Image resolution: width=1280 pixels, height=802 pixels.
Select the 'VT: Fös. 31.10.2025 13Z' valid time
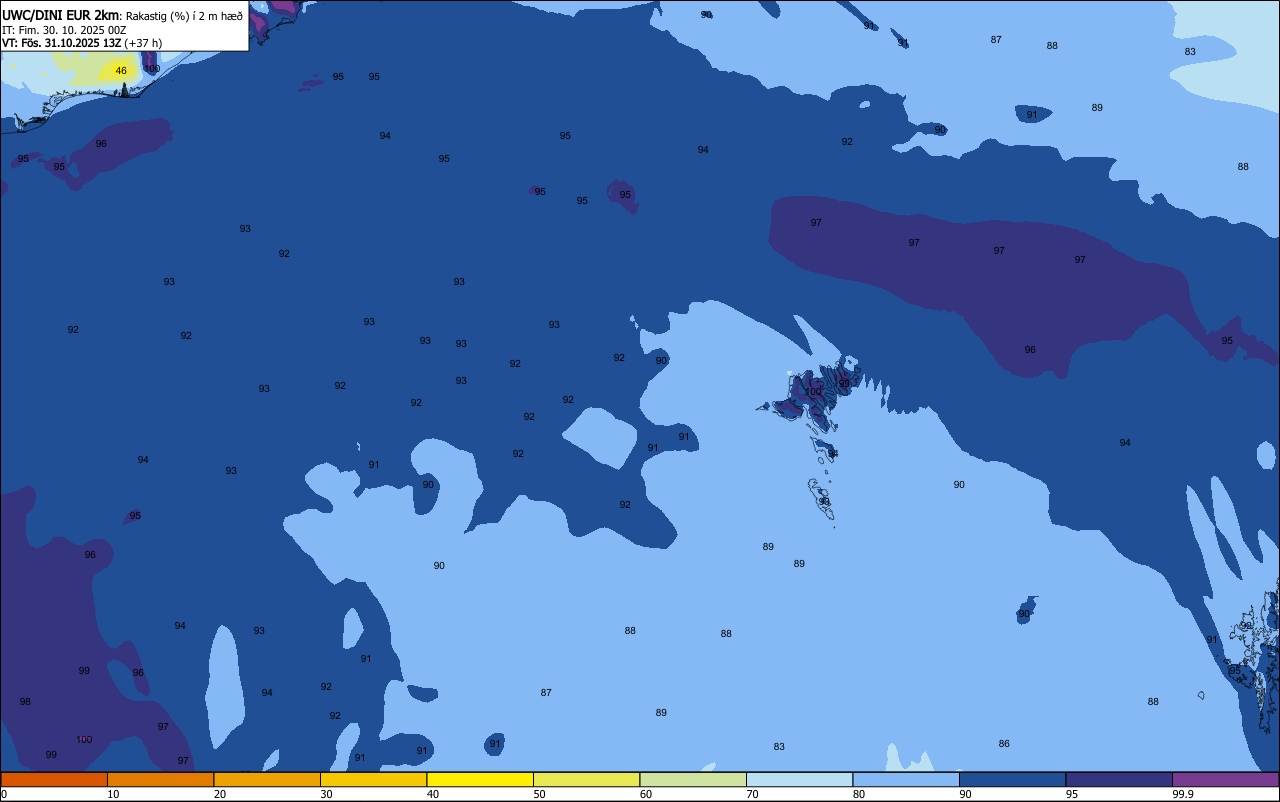click(x=62, y=43)
